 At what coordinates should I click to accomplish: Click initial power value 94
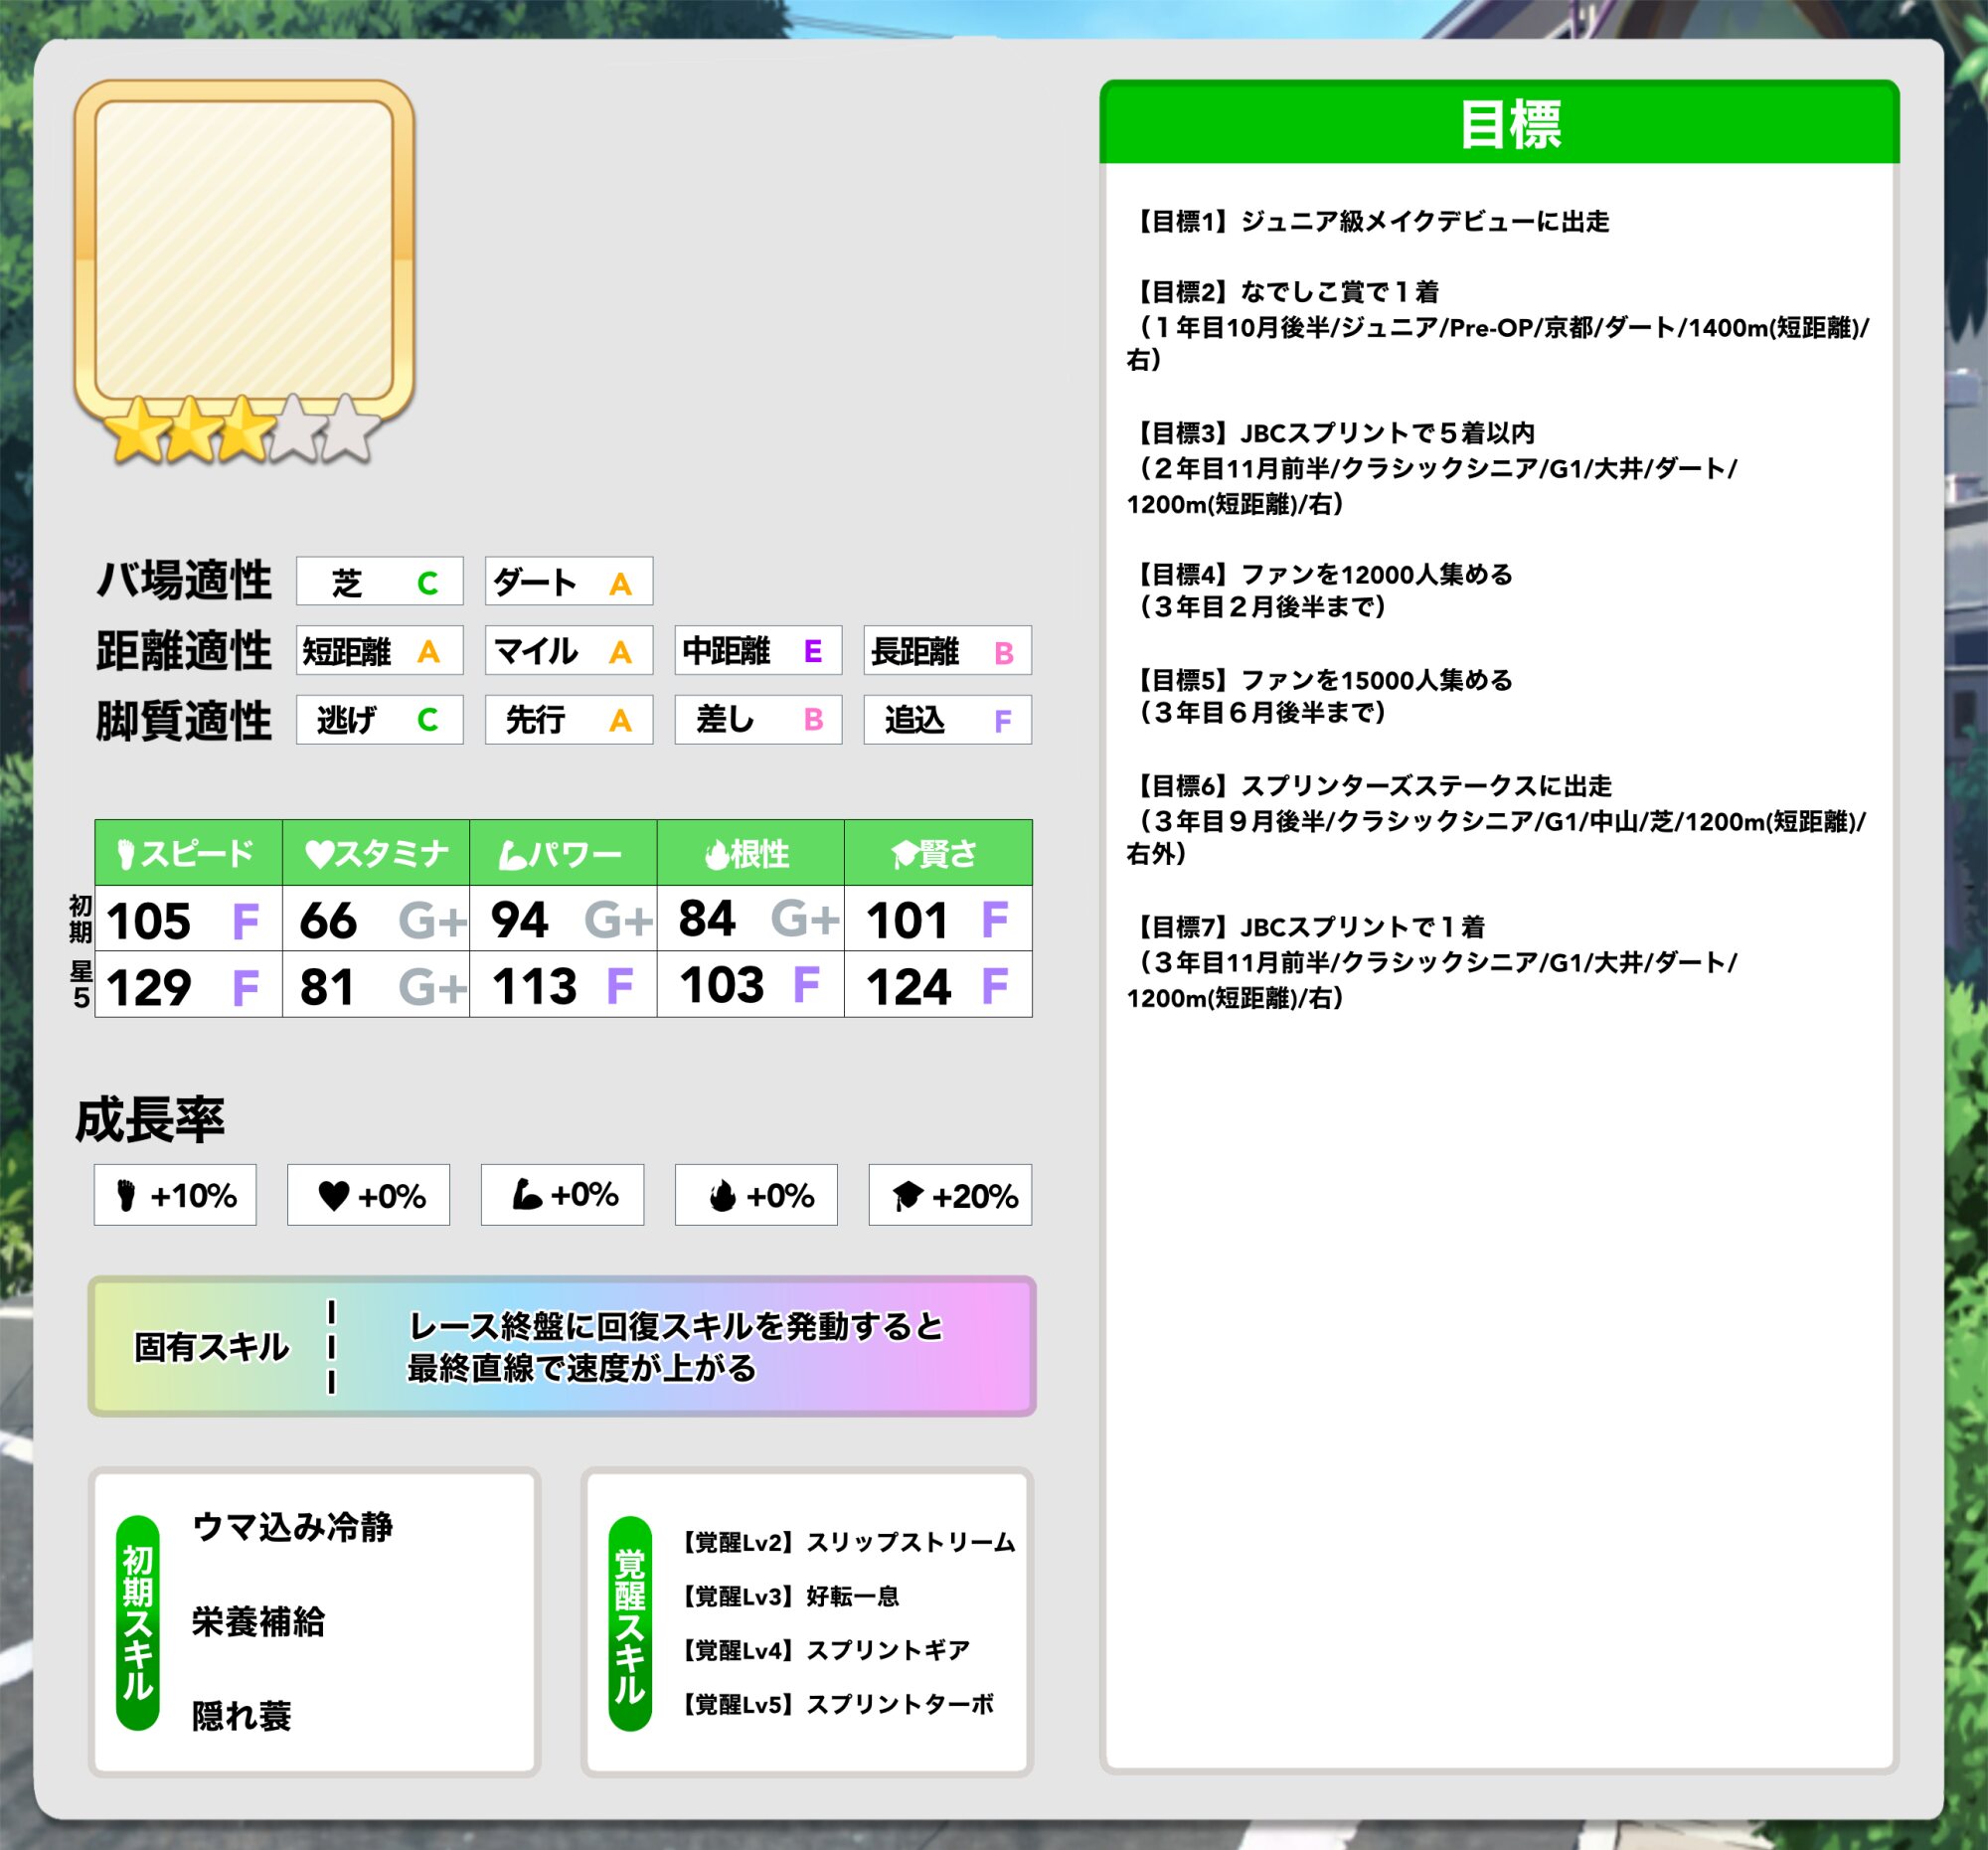click(520, 920)
